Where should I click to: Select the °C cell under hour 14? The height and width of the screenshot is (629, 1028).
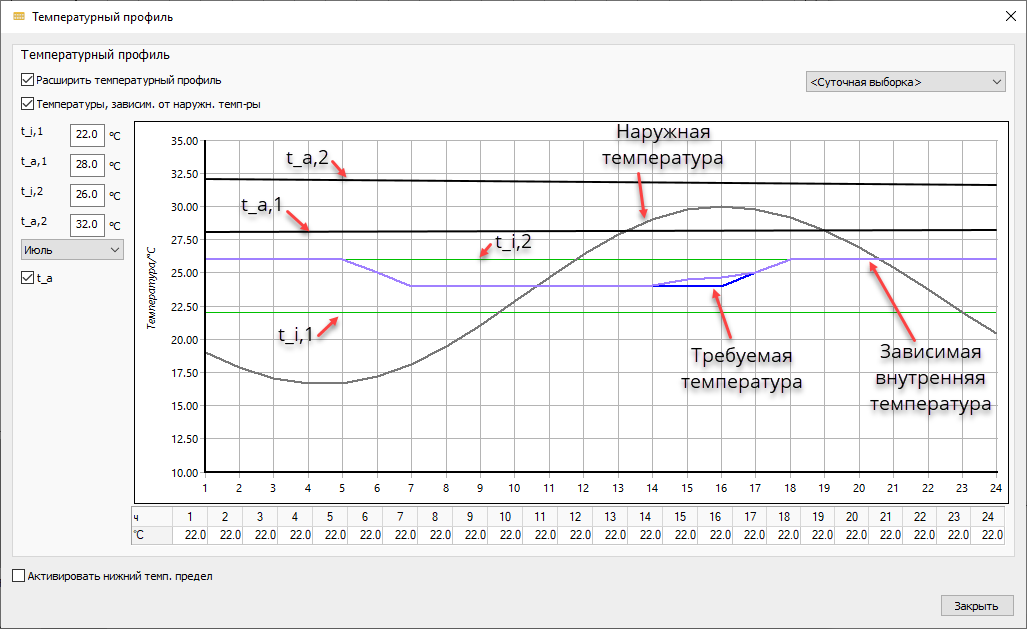point(646,535)
